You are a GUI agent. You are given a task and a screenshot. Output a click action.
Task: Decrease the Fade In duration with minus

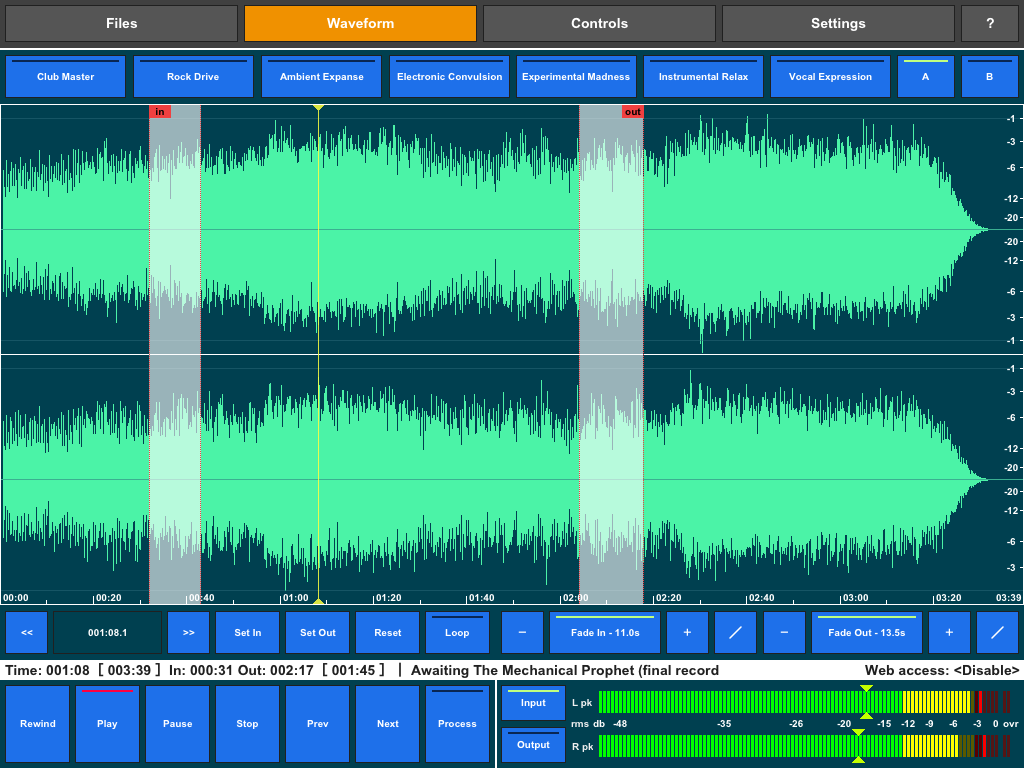522,633
